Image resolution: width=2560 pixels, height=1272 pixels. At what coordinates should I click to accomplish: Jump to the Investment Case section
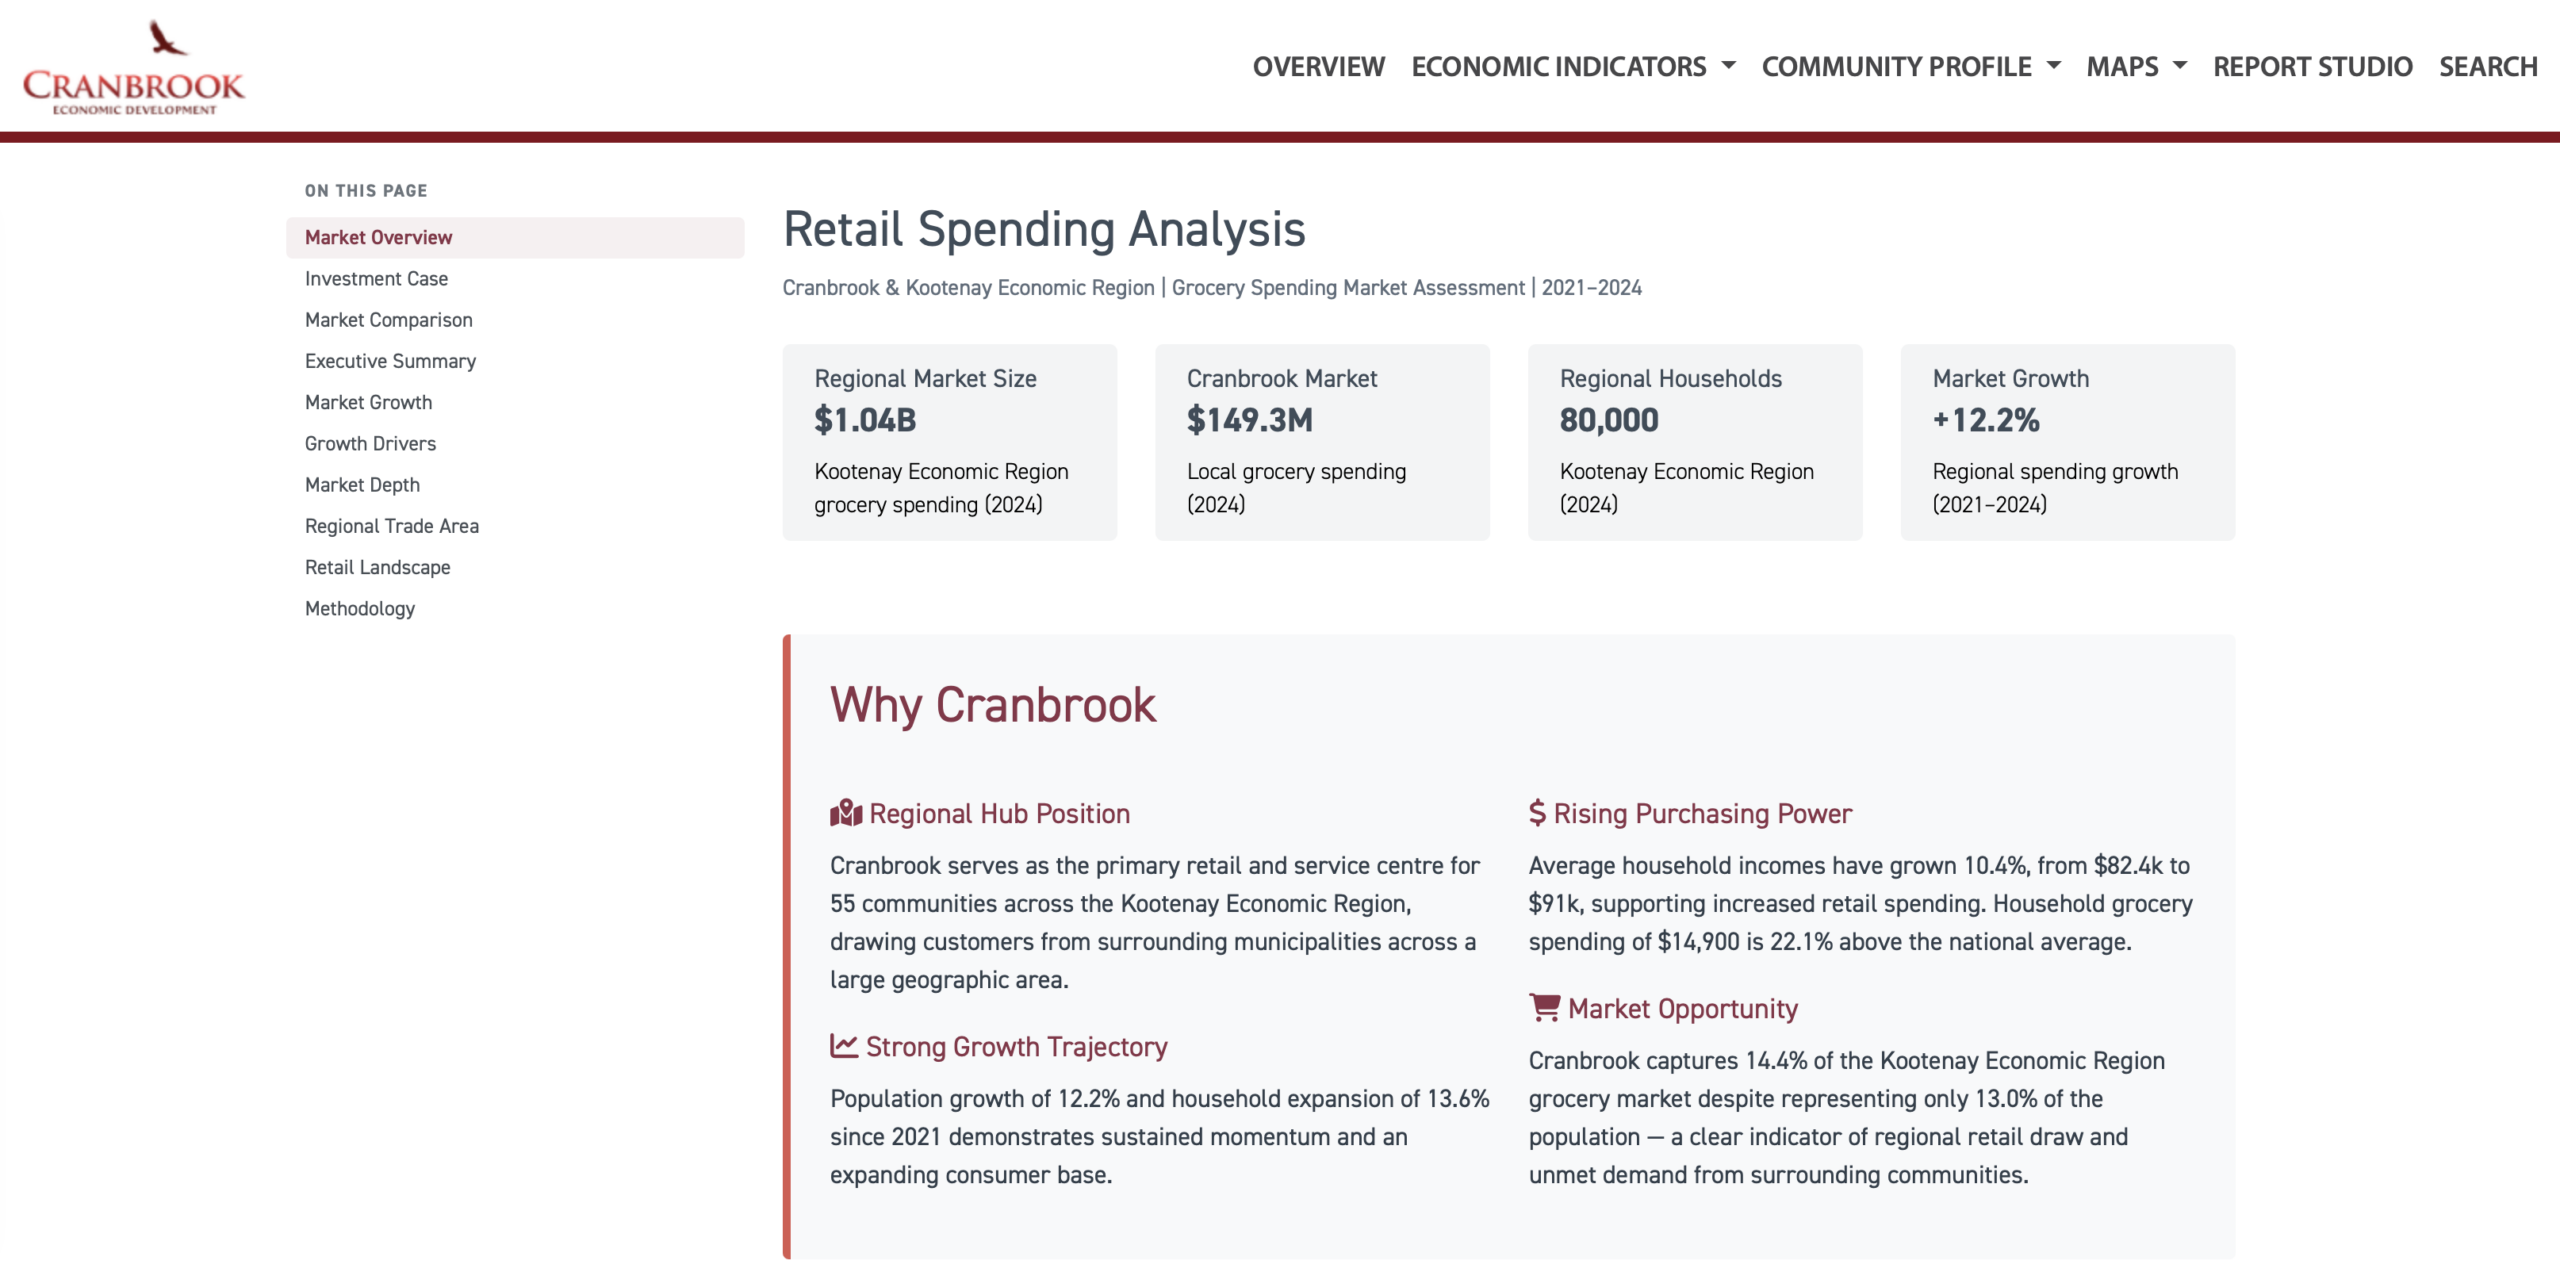[376, 279]
